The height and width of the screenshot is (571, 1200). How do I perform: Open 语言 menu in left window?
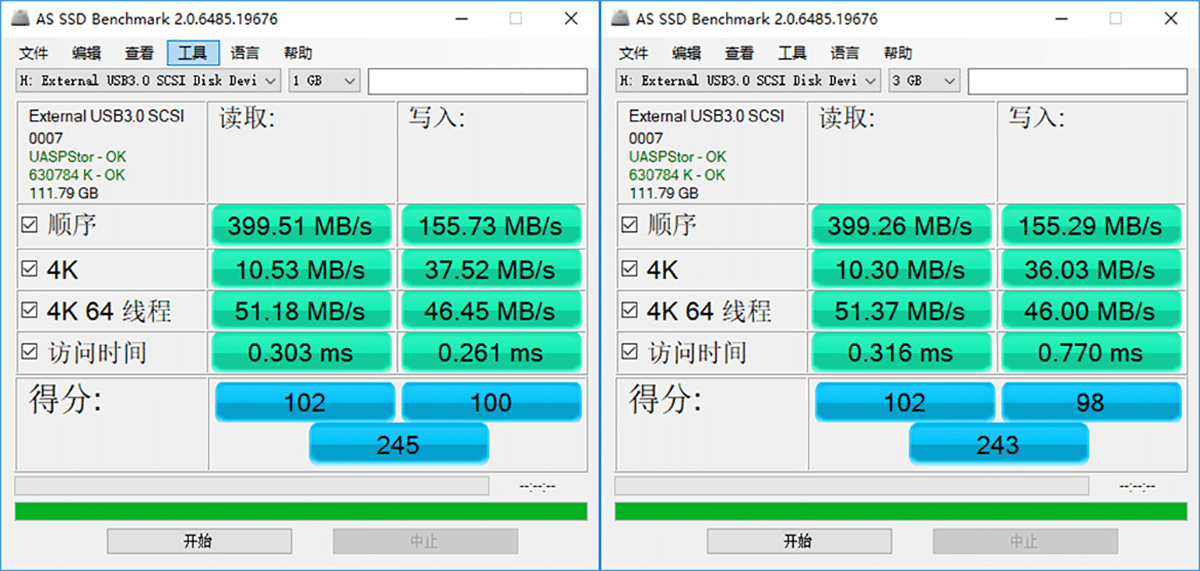tap(245, 53)
